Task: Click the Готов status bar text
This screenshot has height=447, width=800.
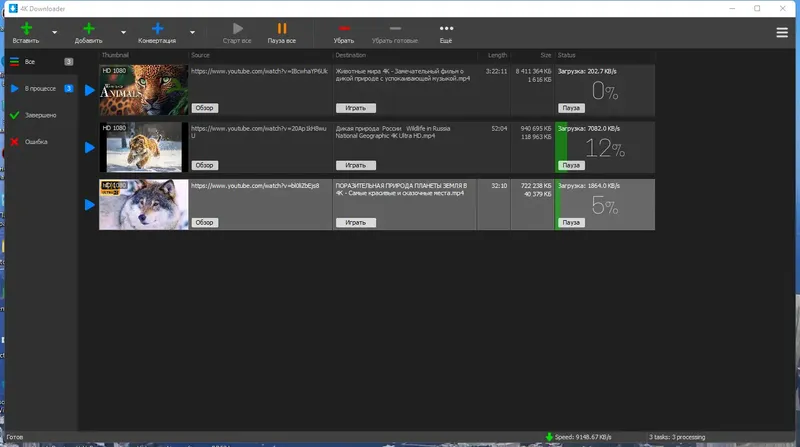Action: click(15, 437)
